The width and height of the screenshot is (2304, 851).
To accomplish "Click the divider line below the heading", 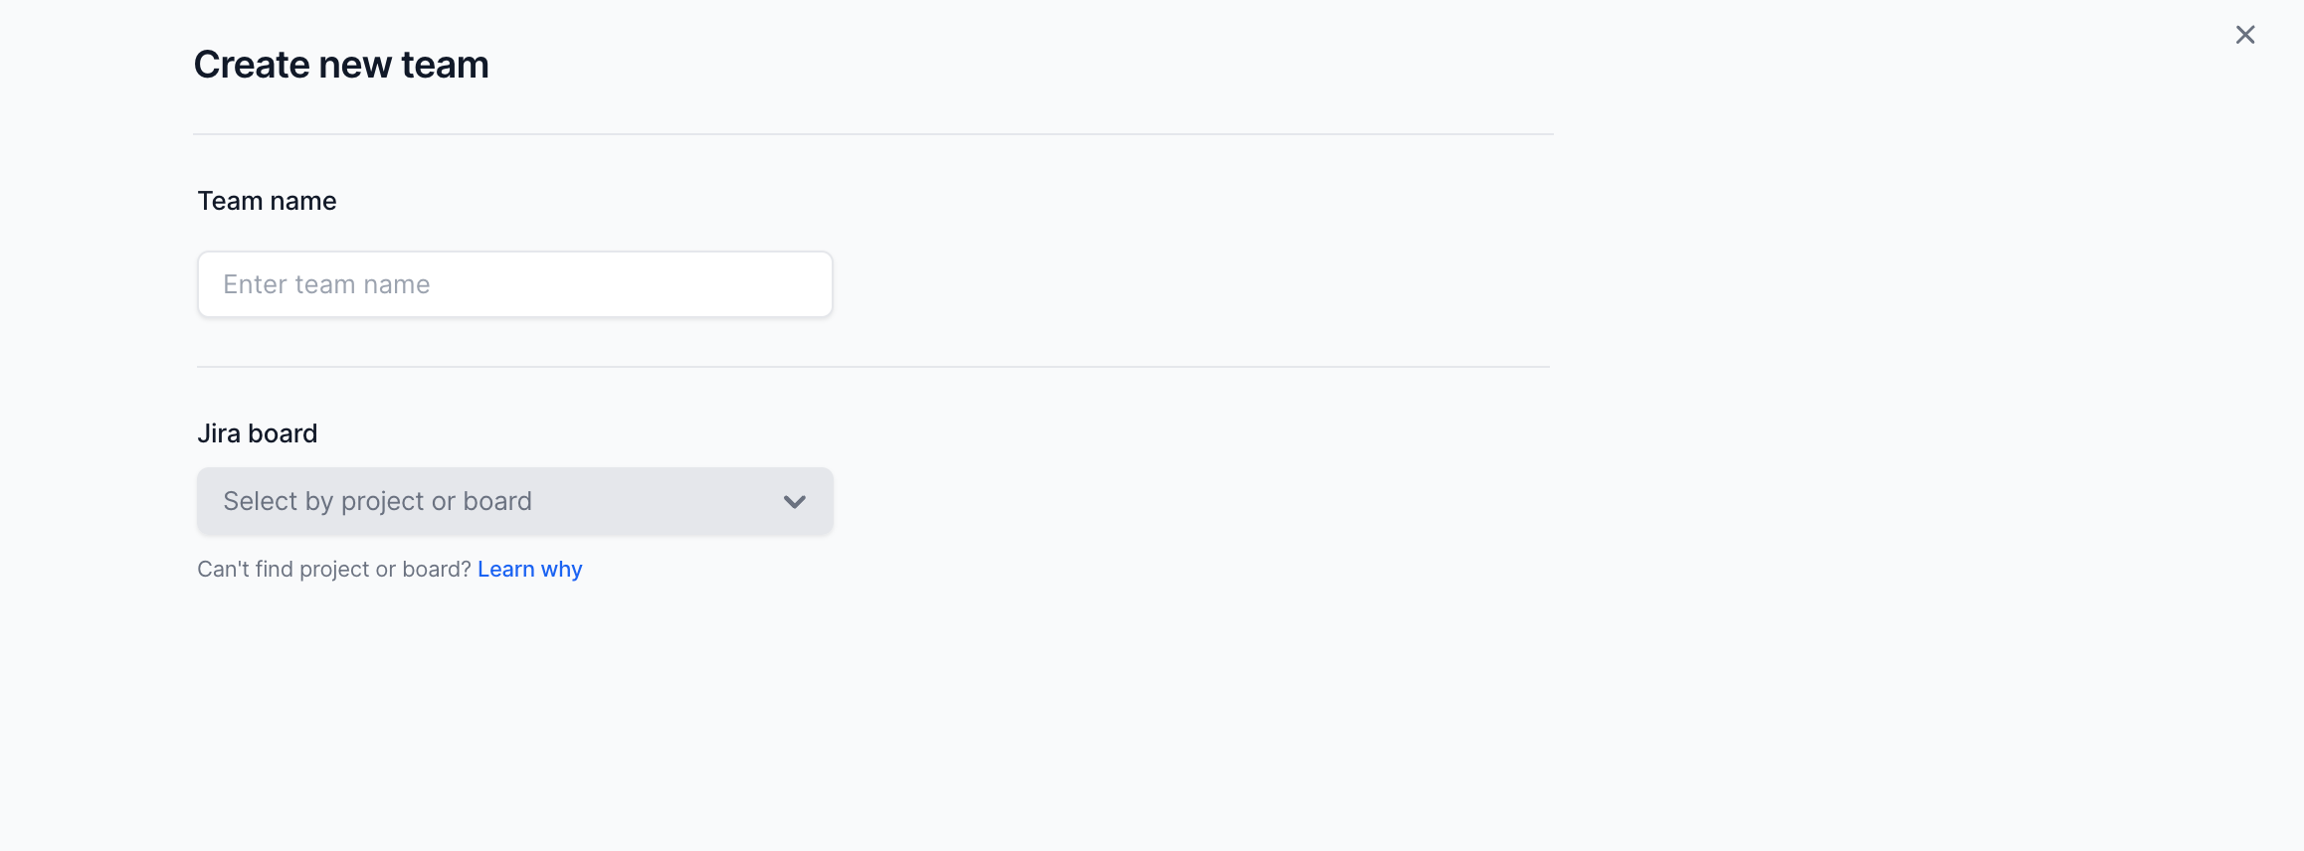I will click(873, 134).
